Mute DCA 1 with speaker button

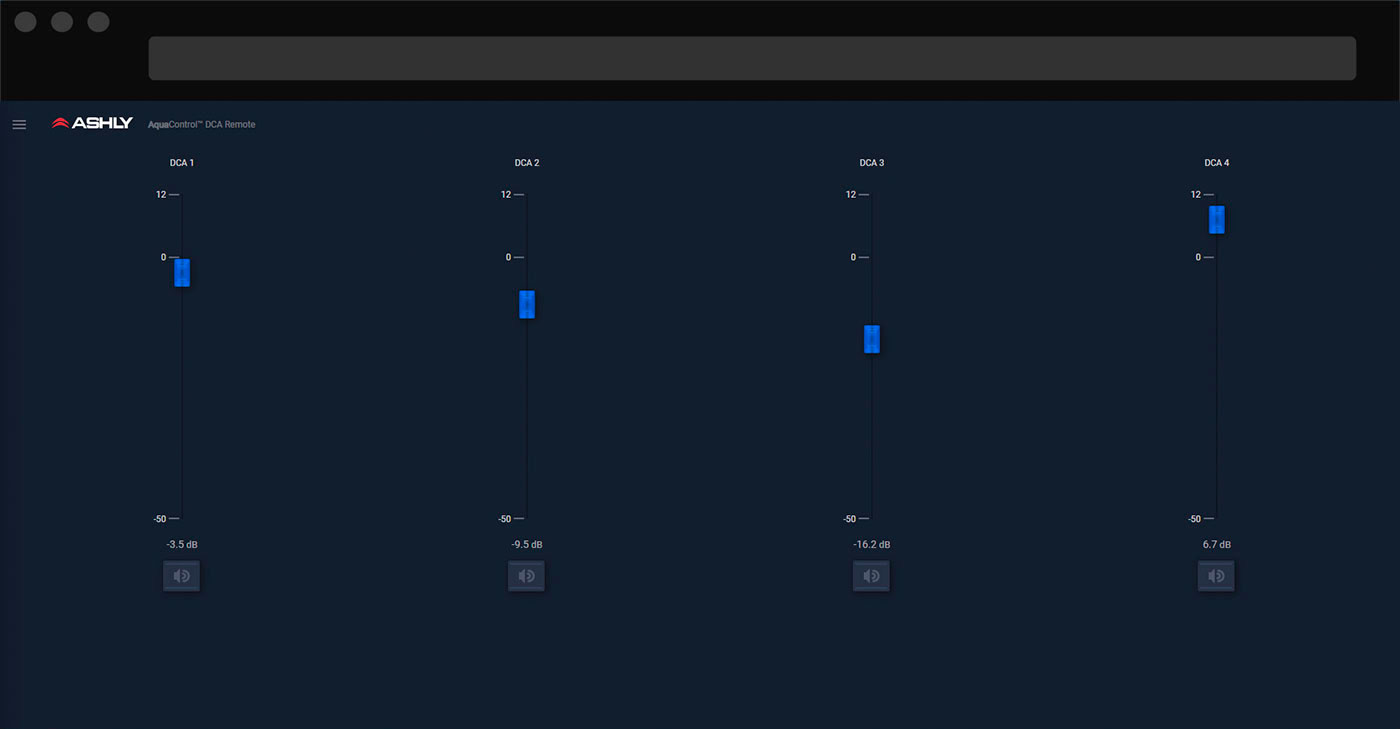coord(181,576)
